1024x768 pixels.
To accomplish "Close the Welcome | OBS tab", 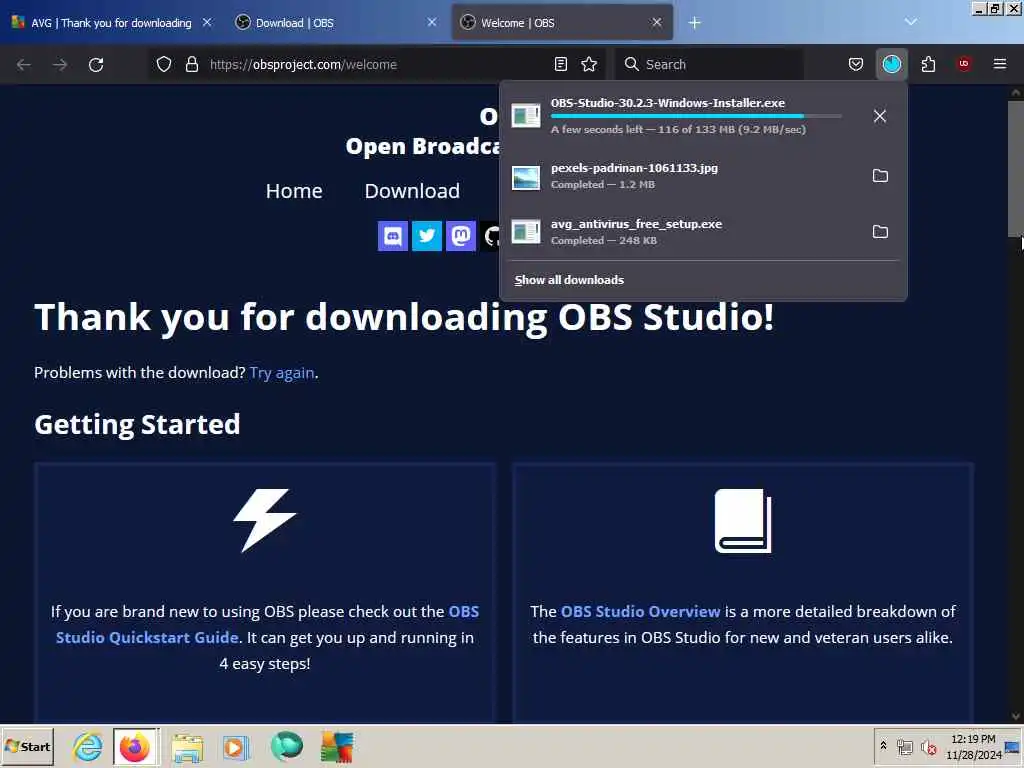I will point(657,22).
